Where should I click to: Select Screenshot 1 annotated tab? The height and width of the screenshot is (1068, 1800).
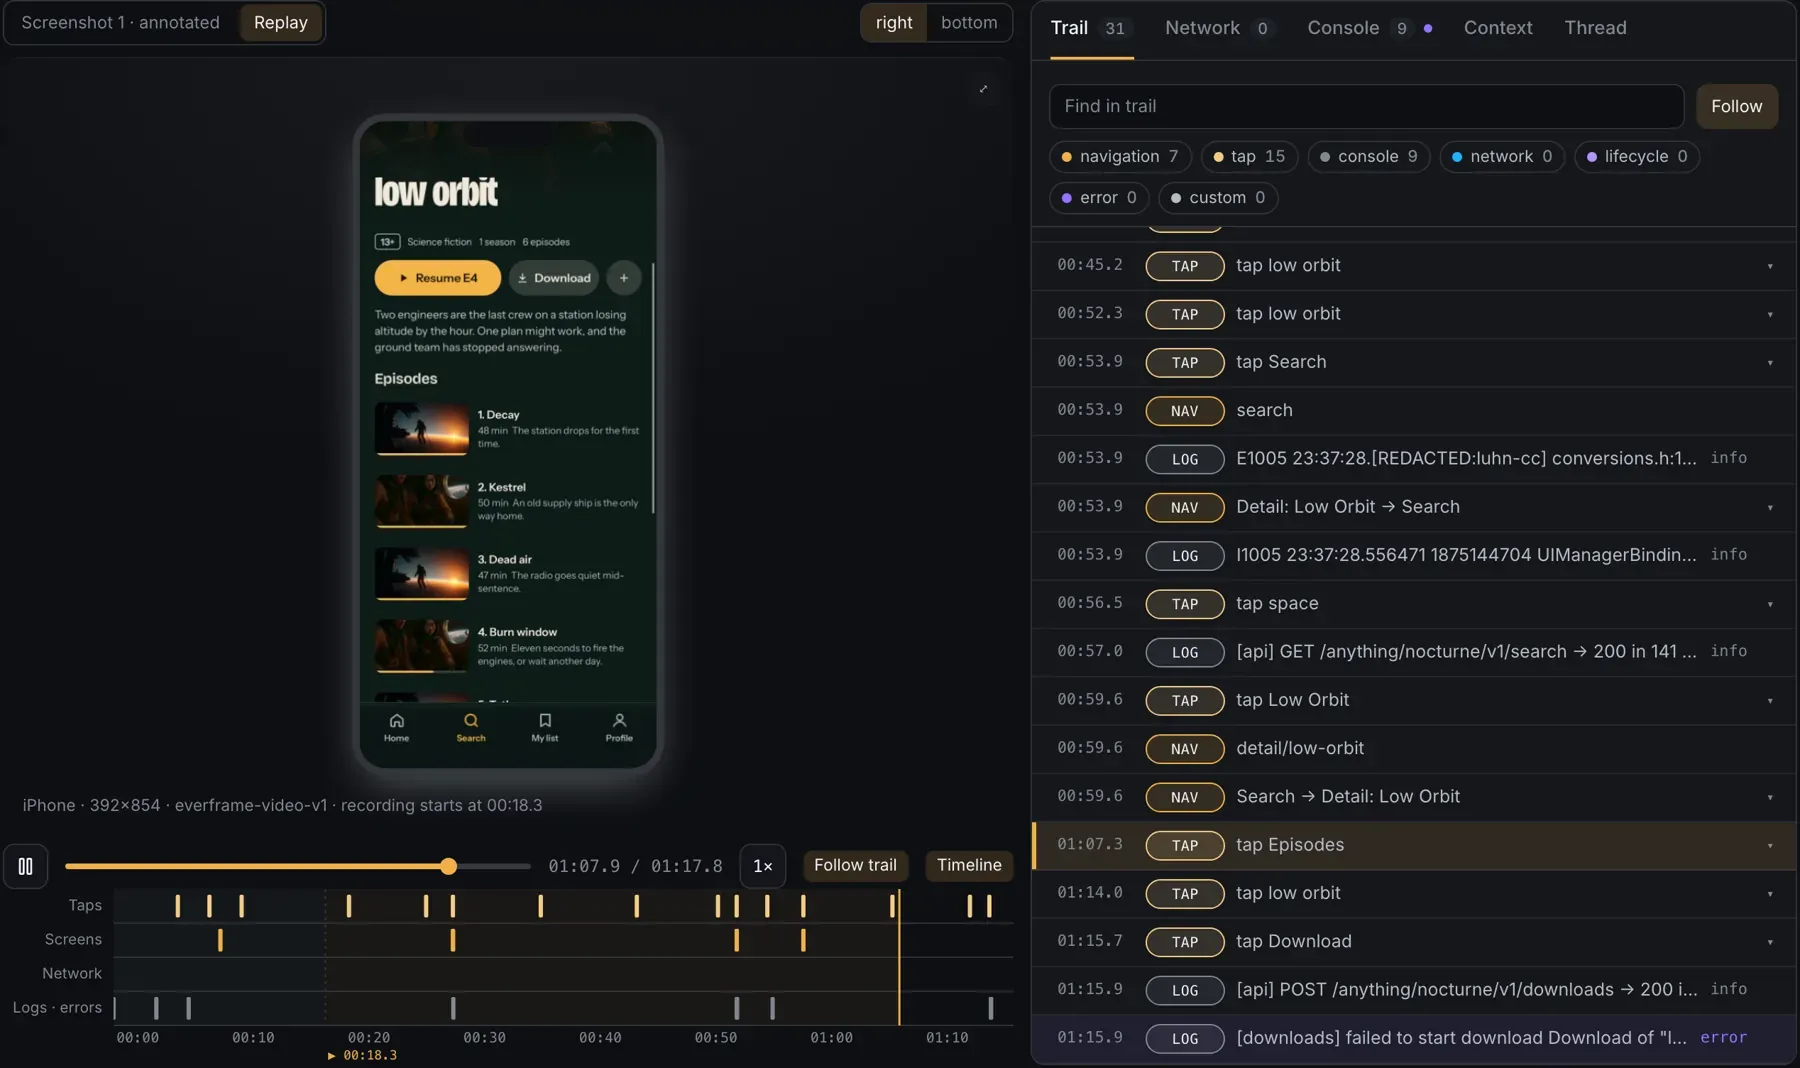click(121, 23)
